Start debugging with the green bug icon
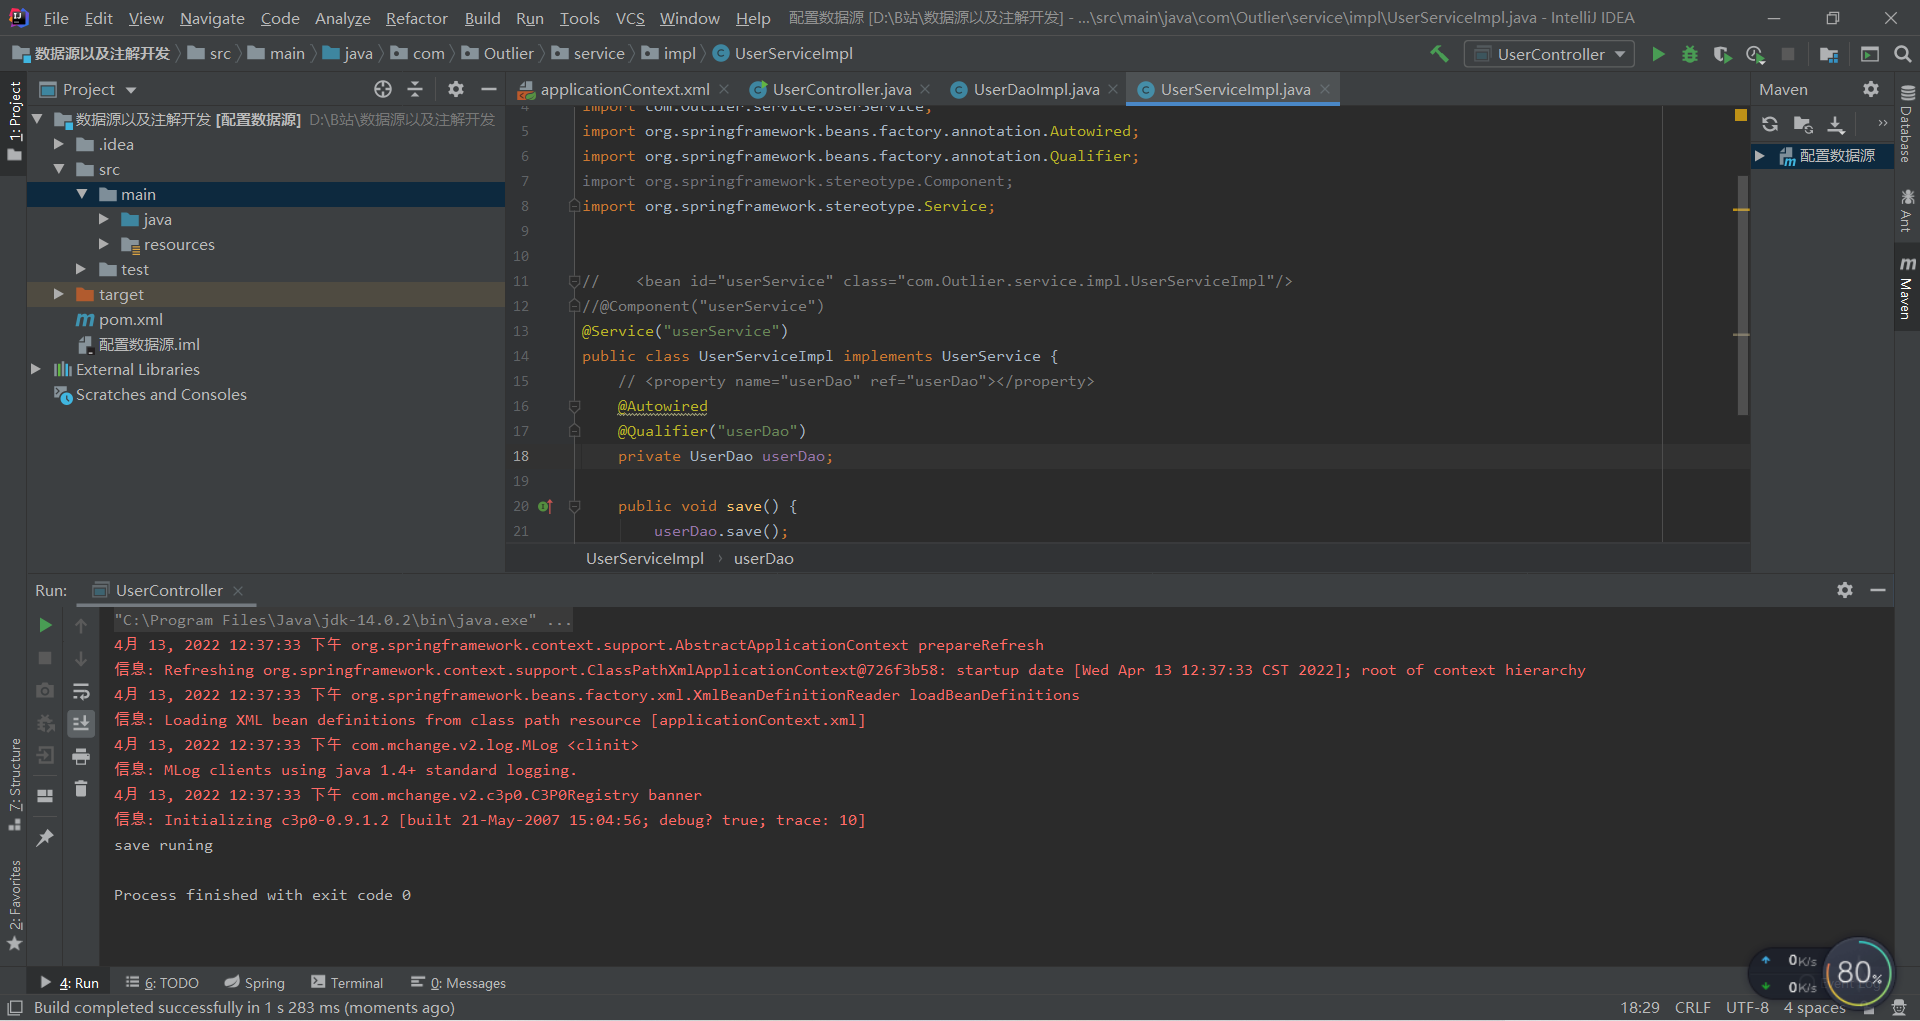The image size is (1920, 1021). tap(1690, 54)
